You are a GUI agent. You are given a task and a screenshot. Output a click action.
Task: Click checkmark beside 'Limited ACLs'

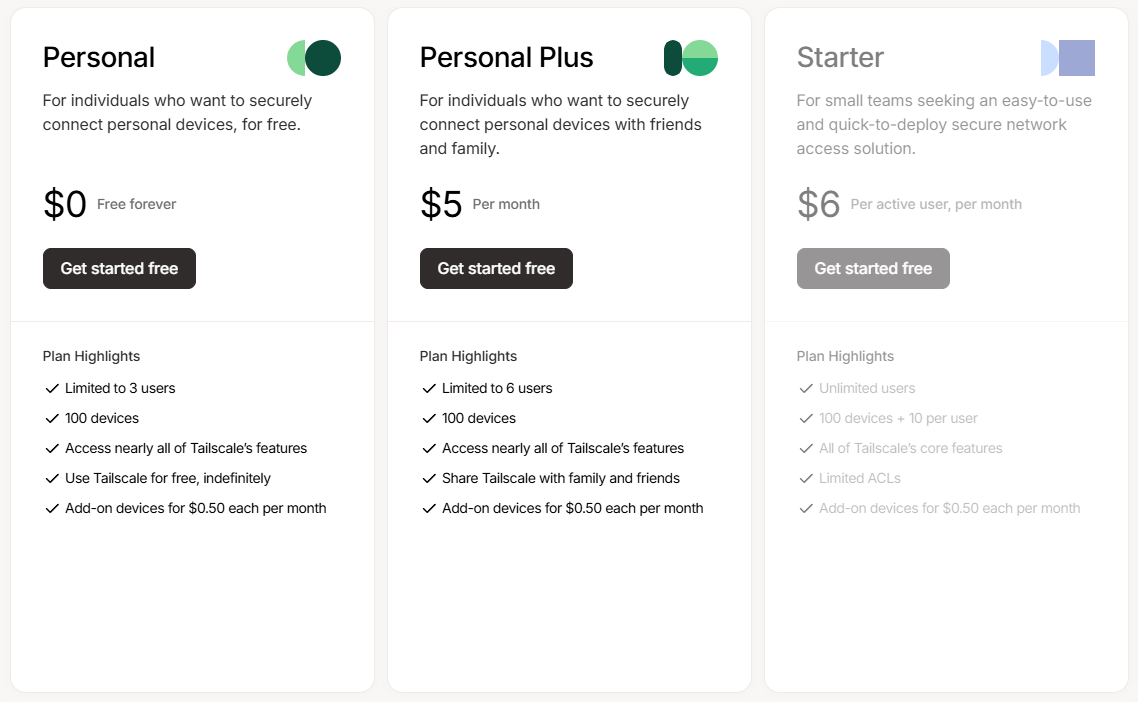pyautogui.click(x=806, y=478)
